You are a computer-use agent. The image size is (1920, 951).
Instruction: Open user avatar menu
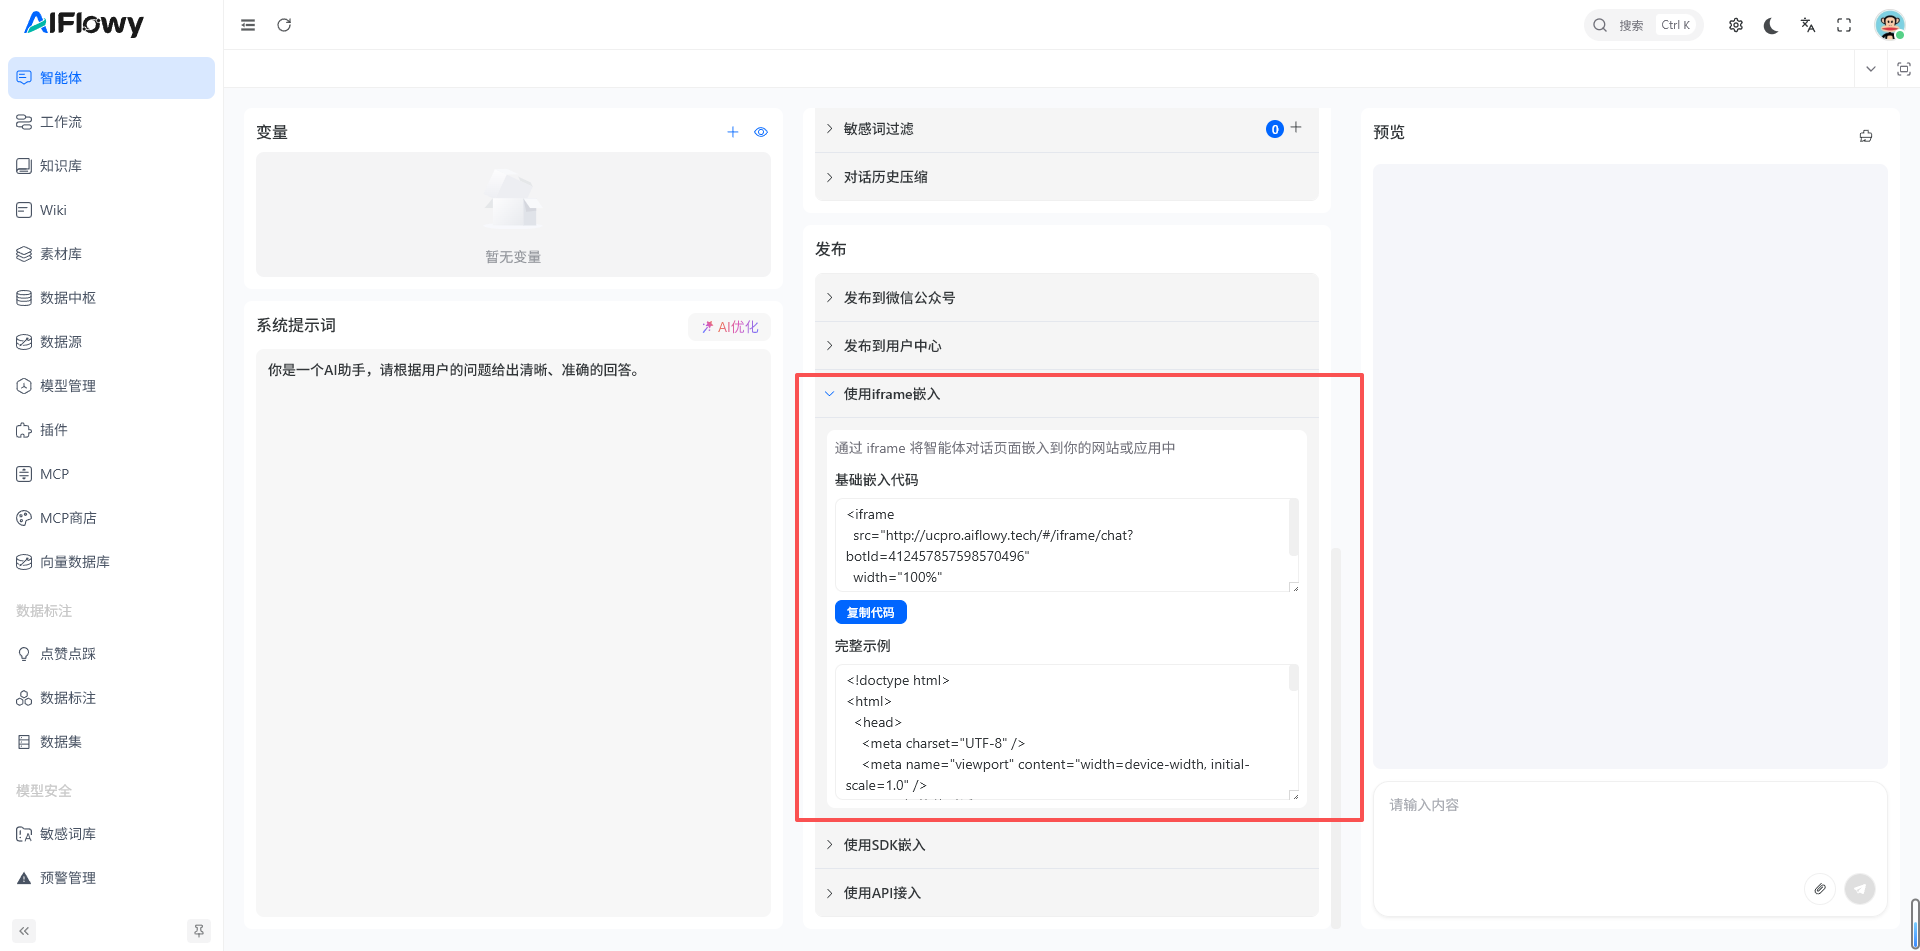[x=1889, y=25]
